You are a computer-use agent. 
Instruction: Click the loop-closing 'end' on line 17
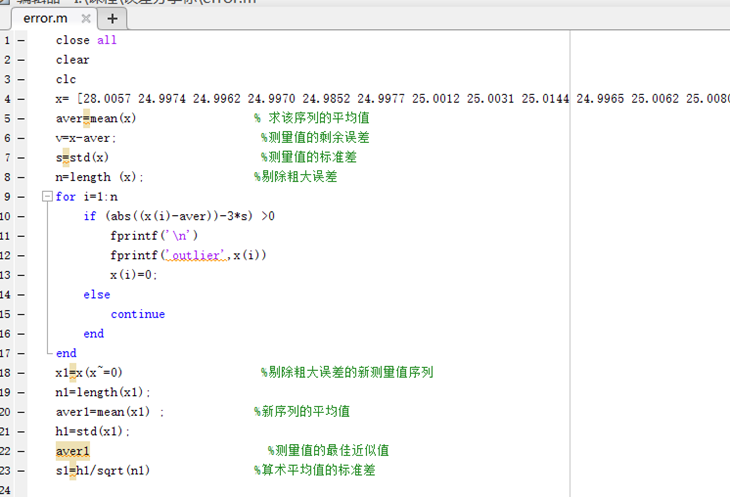tap(66, 353)
